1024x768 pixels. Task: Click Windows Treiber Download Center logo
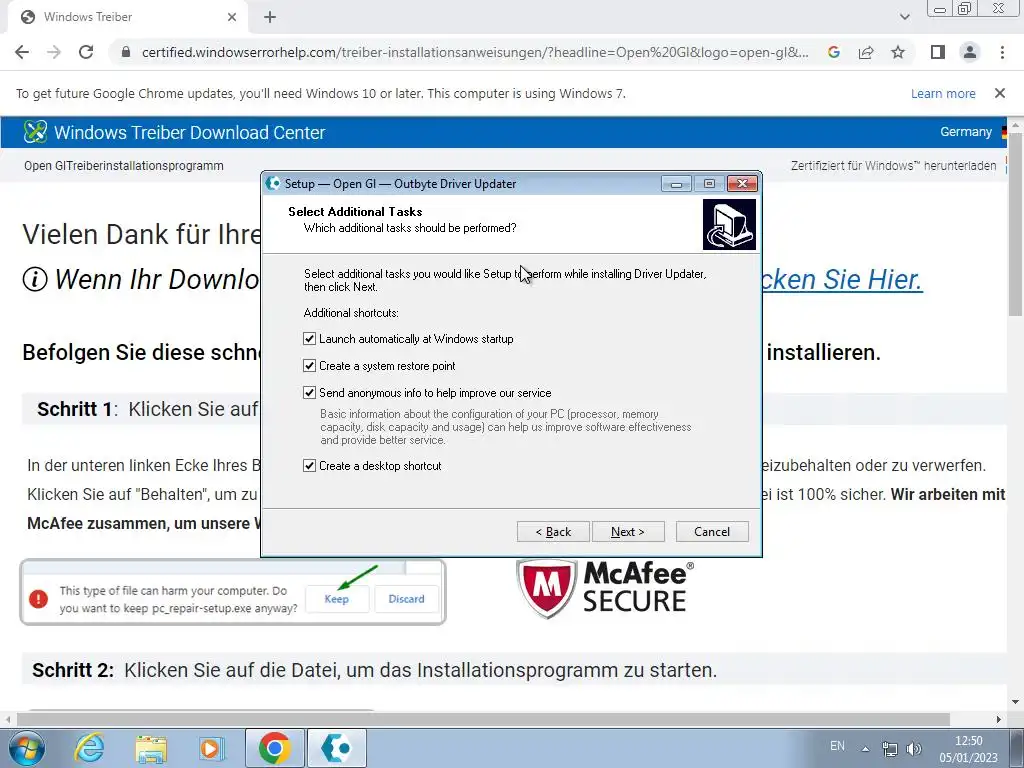pos(35,132)
